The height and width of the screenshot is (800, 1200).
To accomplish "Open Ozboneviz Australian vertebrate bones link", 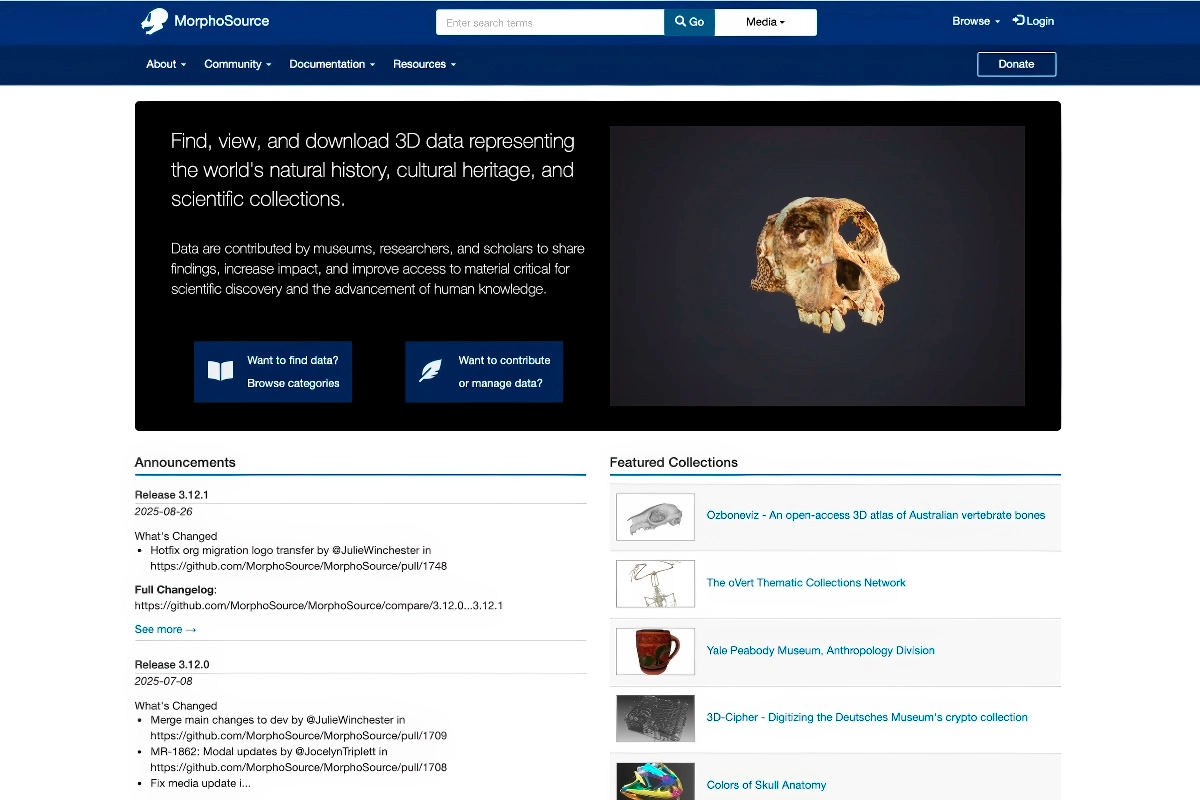I will (876, 516).
